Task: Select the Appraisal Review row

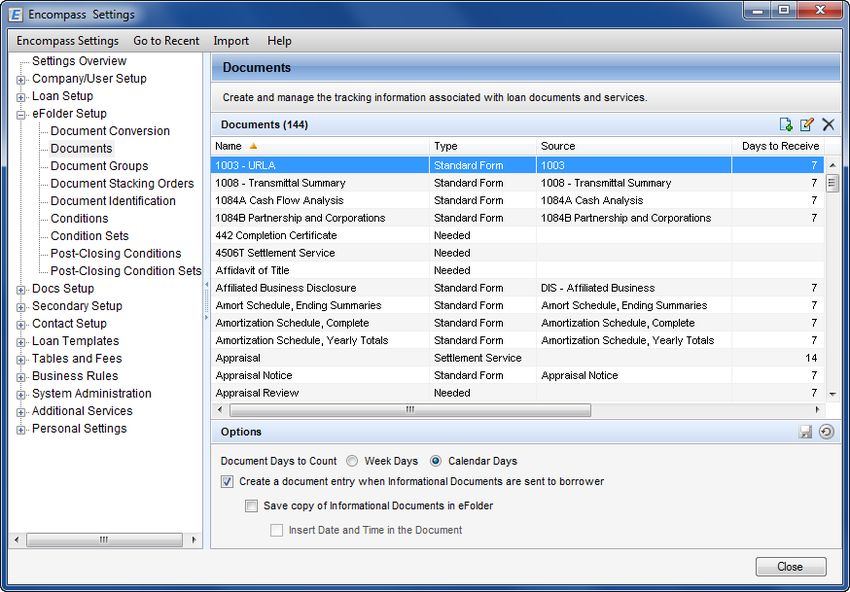Action: click(x=518, y=392)
